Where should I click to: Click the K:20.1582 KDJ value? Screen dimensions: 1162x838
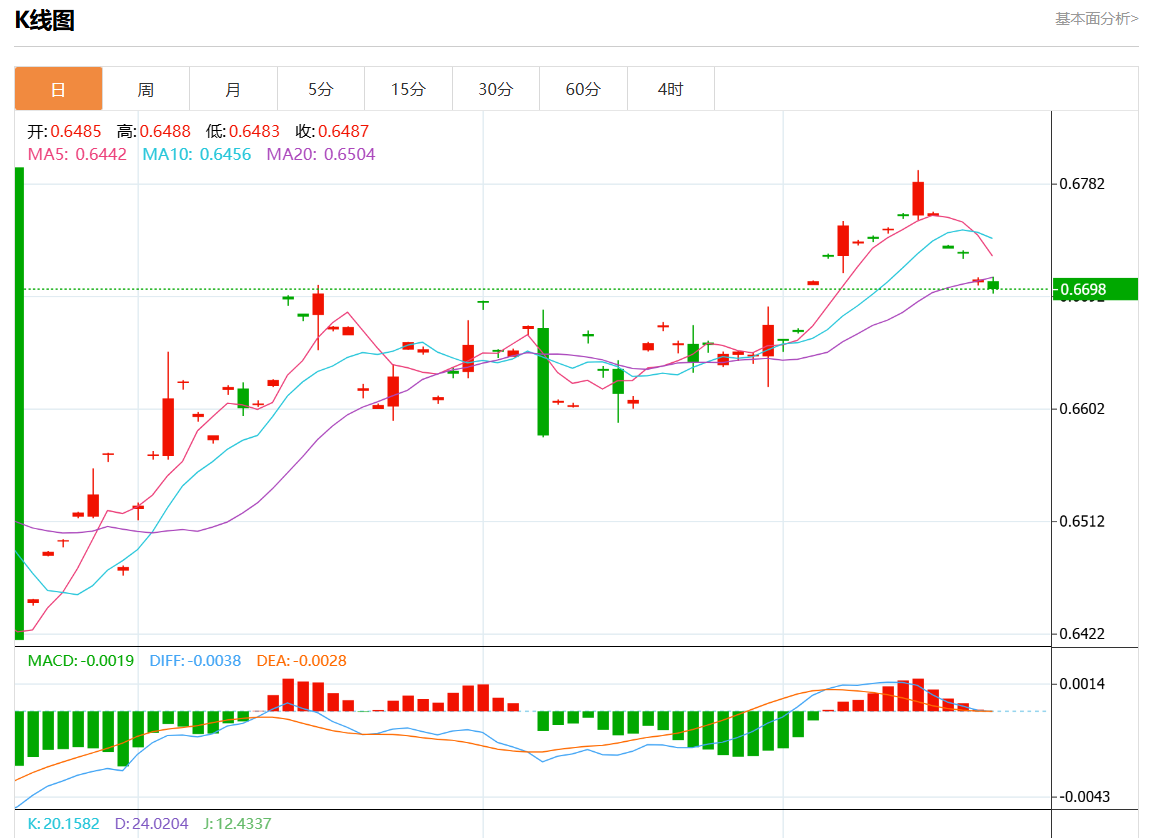tap(63, 823)
